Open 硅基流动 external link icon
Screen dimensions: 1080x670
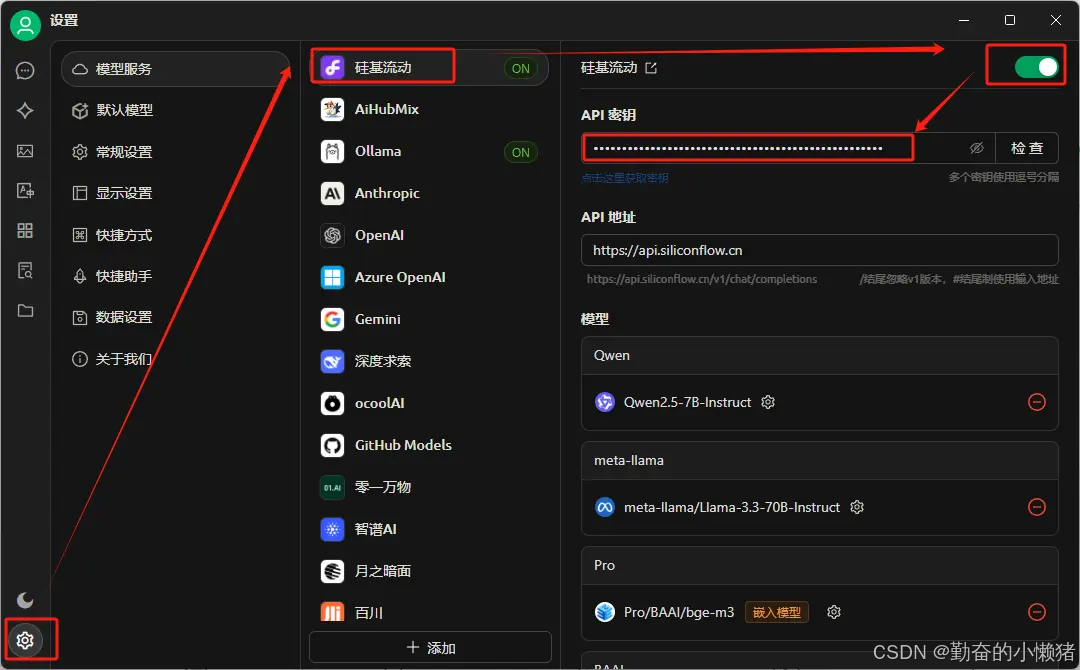point(651,67)
